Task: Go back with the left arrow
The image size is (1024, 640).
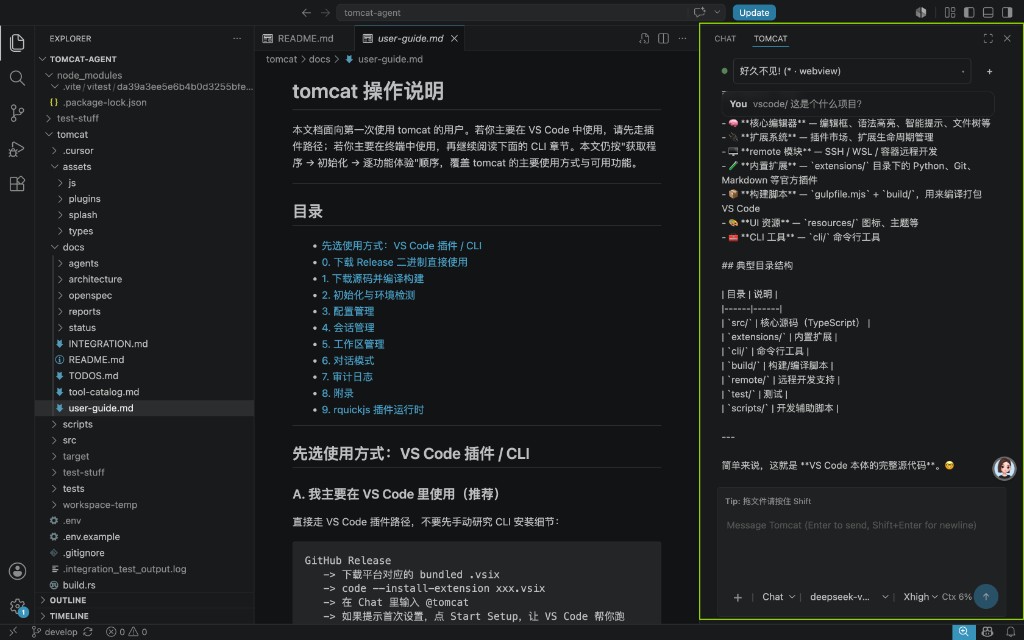Action: 306,12
